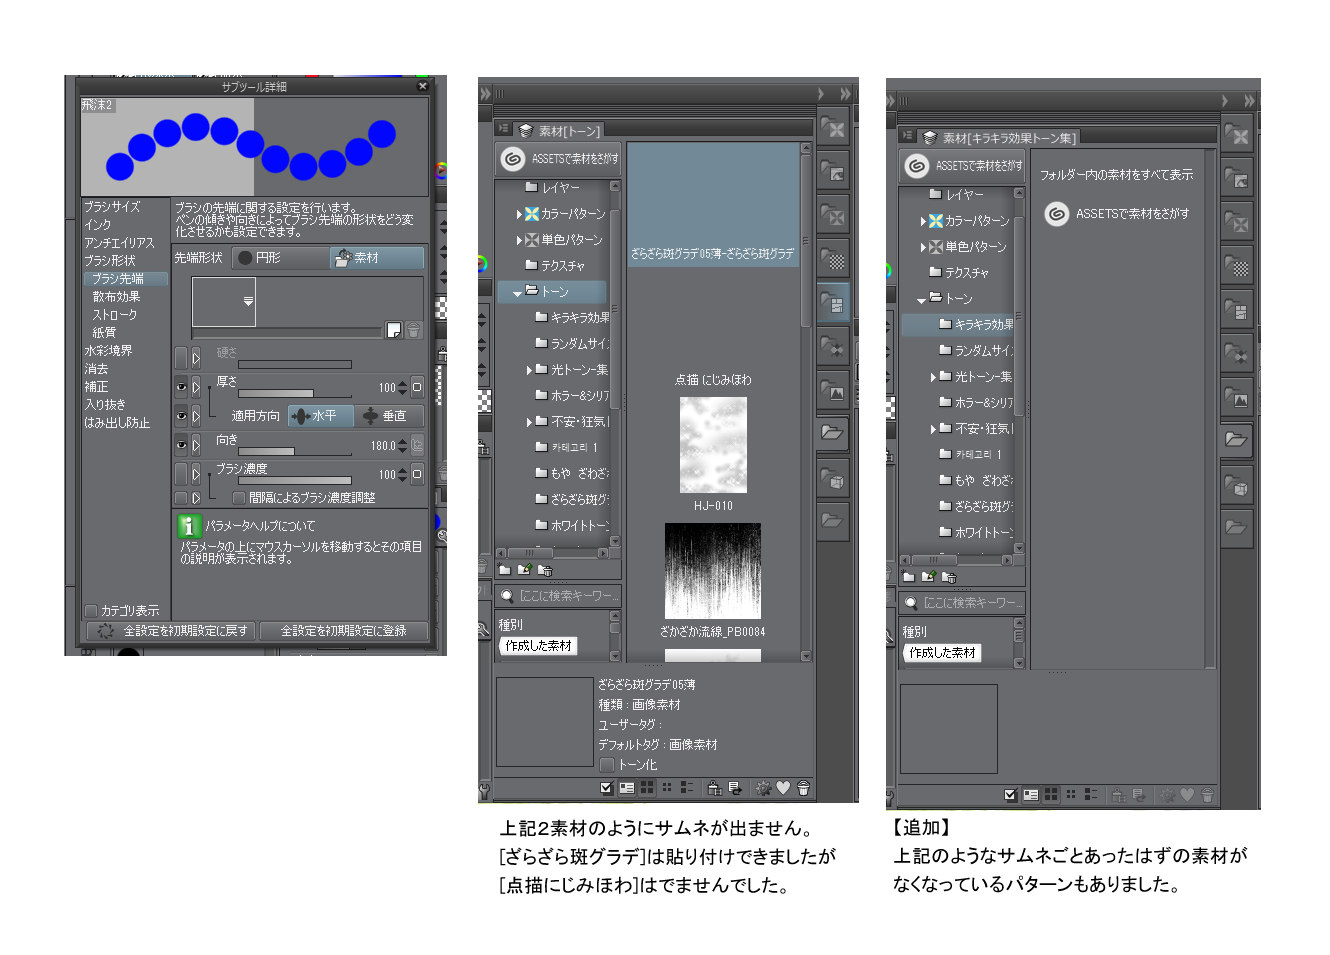Open the 厚さ dynamics settings button
Viewport: 1330px width, 955px height.
[417, 387]
